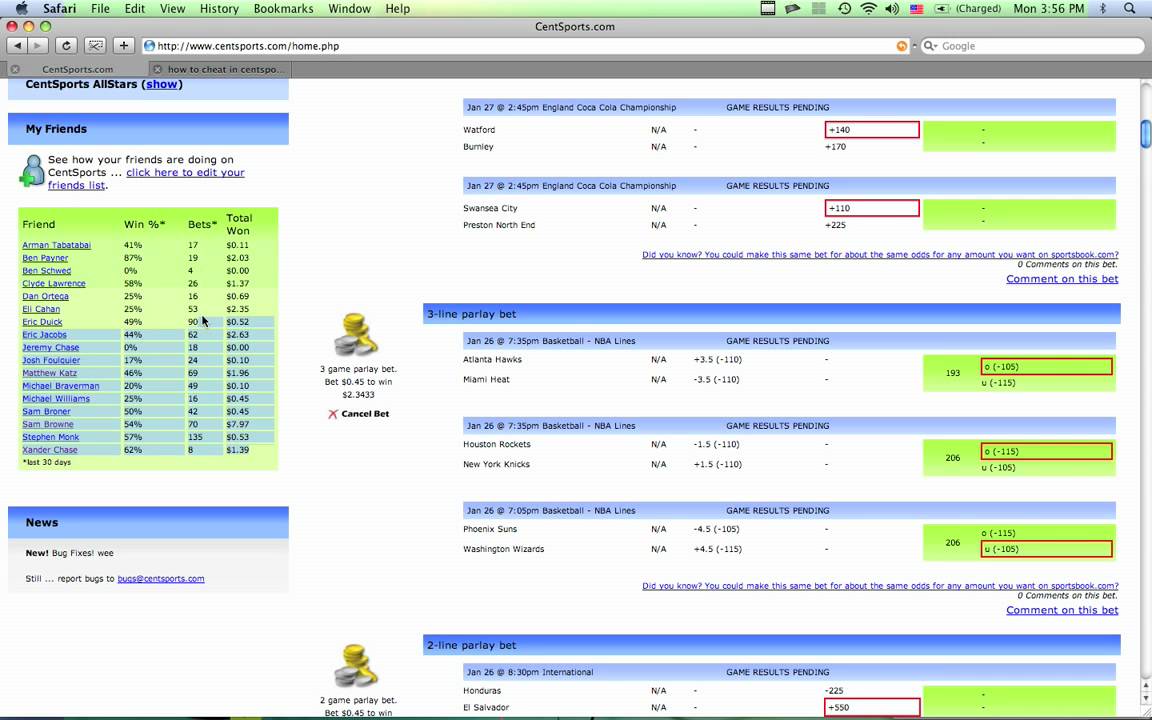Image resolution: width=1152 pixels, height=720 pixels.
Task: Open the File menu
Action: 100,8
